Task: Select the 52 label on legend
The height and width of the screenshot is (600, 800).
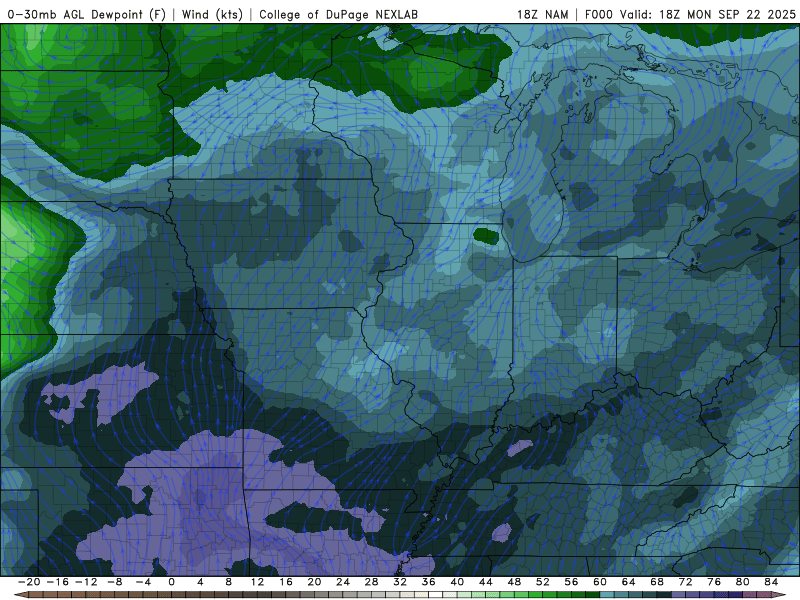Action: pyautogui.click(x=543, y=582)
